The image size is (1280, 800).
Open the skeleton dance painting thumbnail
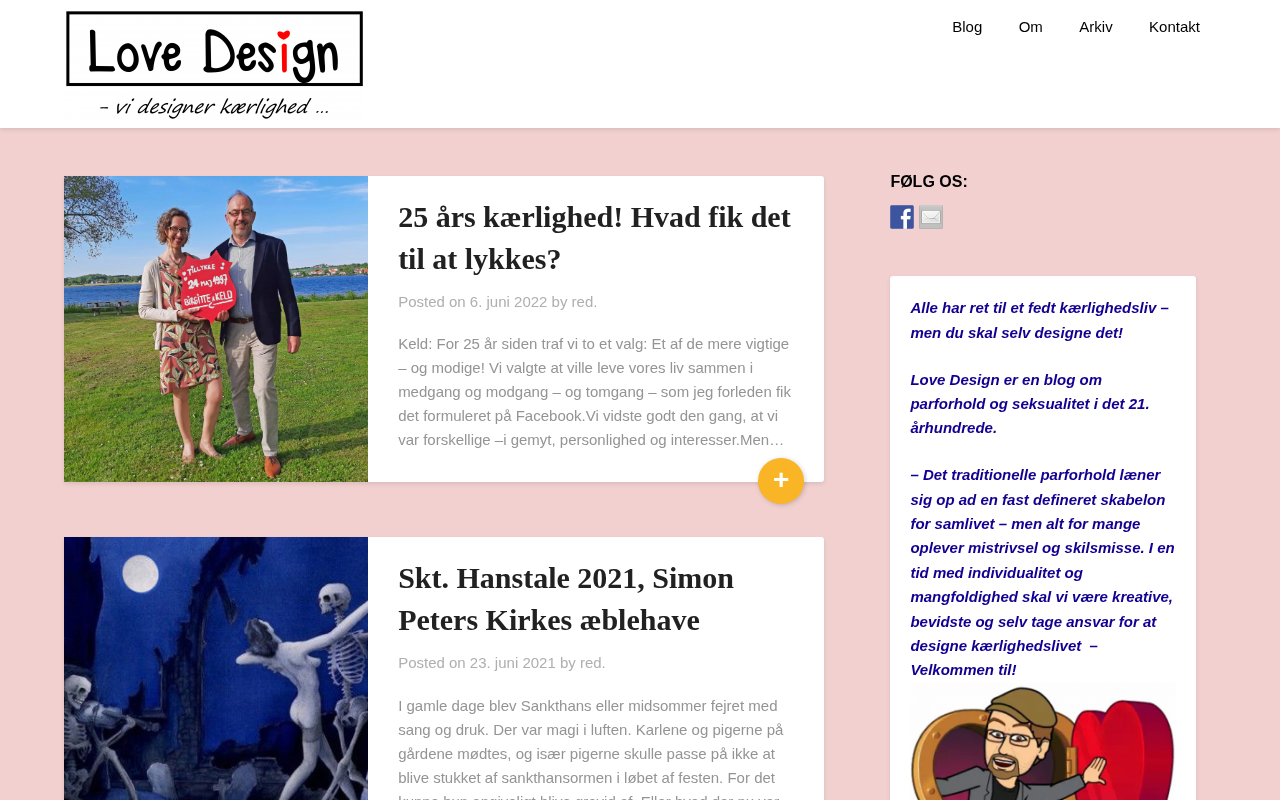point(216,668)
